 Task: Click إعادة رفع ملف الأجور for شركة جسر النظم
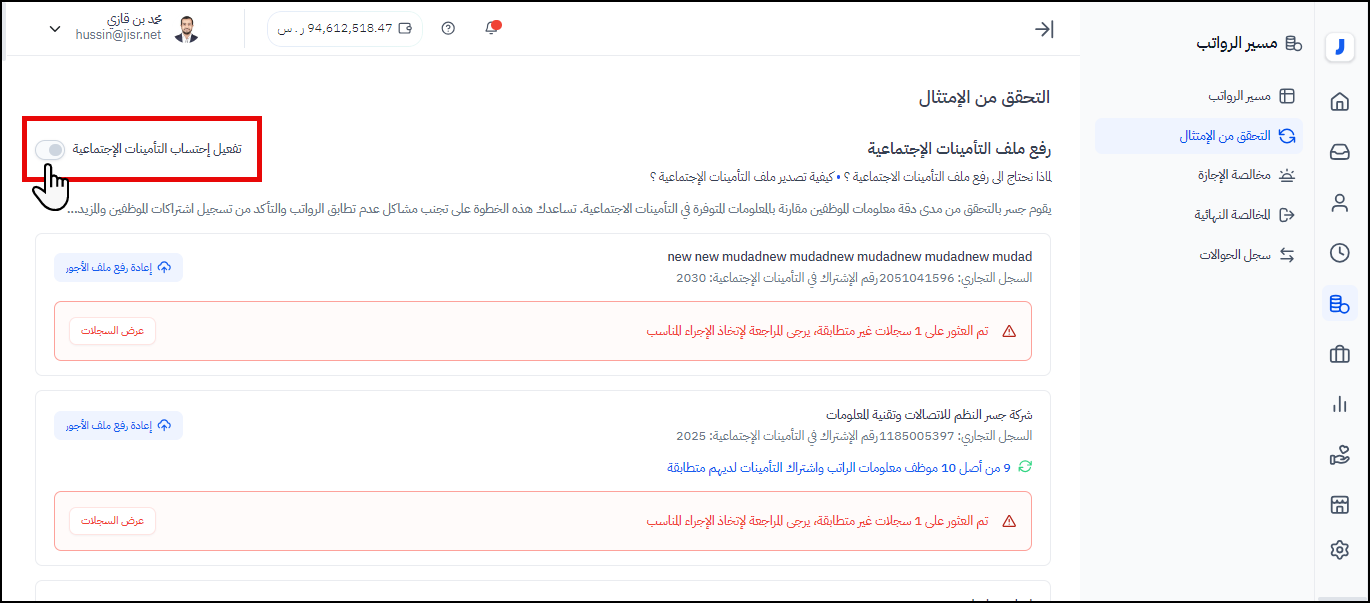pyautogui.click(x=119, y=426)
